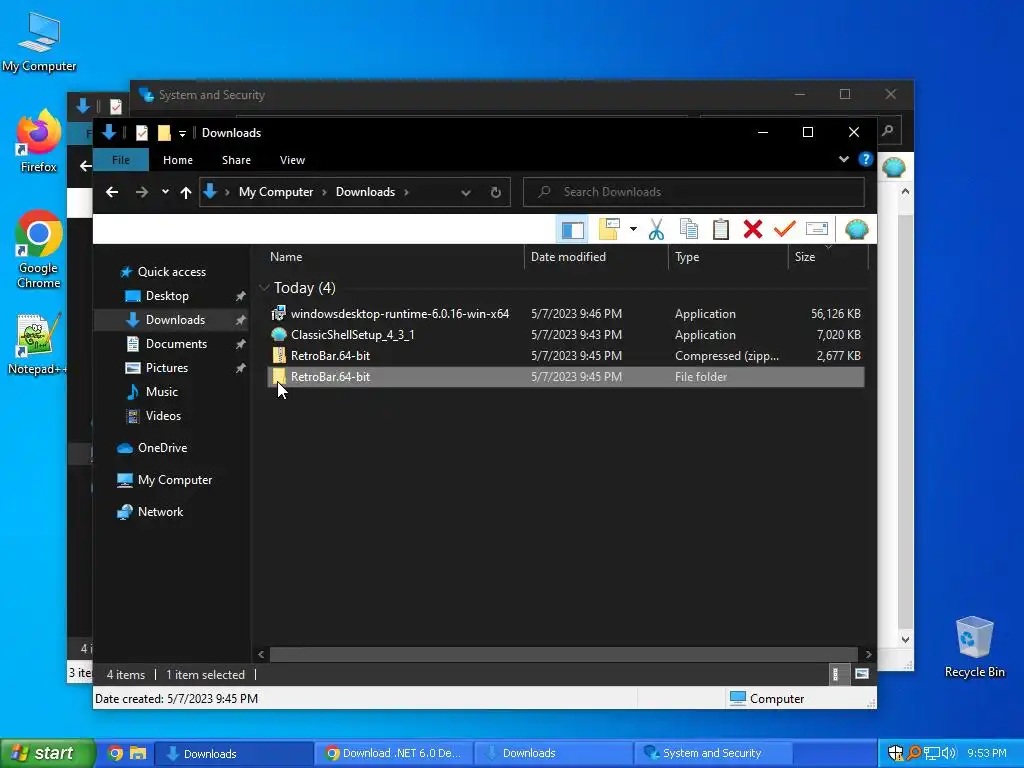The image size is (1024, 768).
Task: Select ClassicShellSetup_4_3_1 file
Action: click(x=566, y=334)
